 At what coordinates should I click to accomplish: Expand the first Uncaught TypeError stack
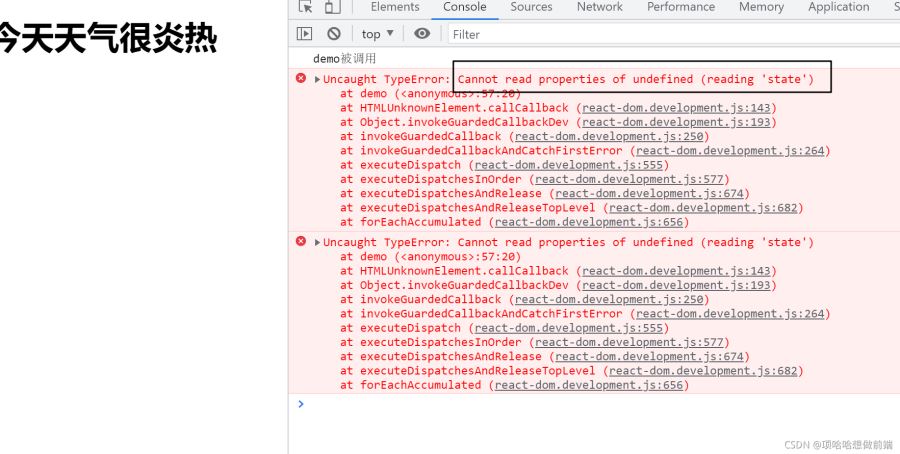pos(318,79)
